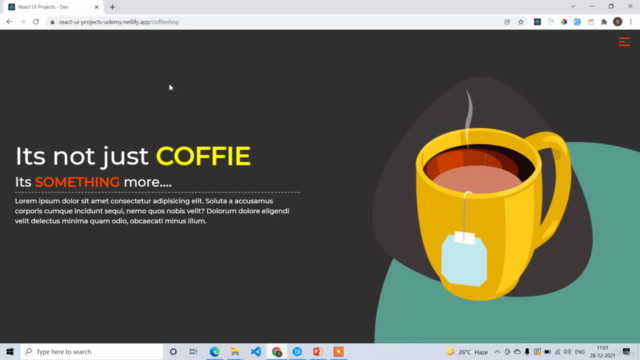Open the color wheel extension
The image size is (640, 360).
point(564,22)
